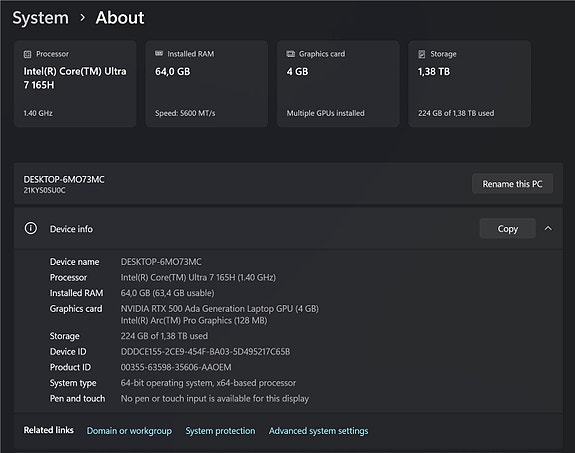Click the Installed RAM memory icon

(159, 54)
